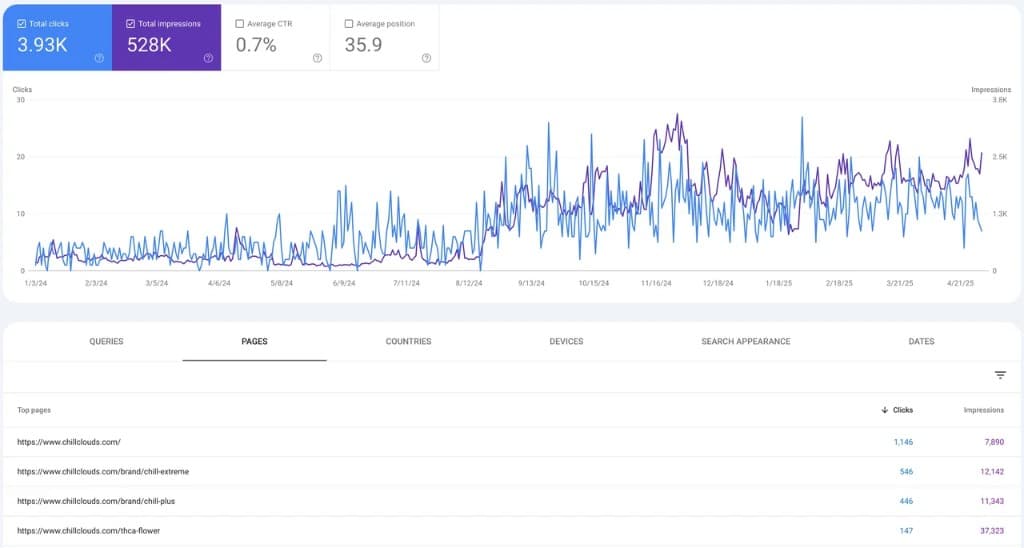This screenshot has width=1024, height=548.
Task: Click the 11/16/24 date on chart axis
Action: pos(656,283)
